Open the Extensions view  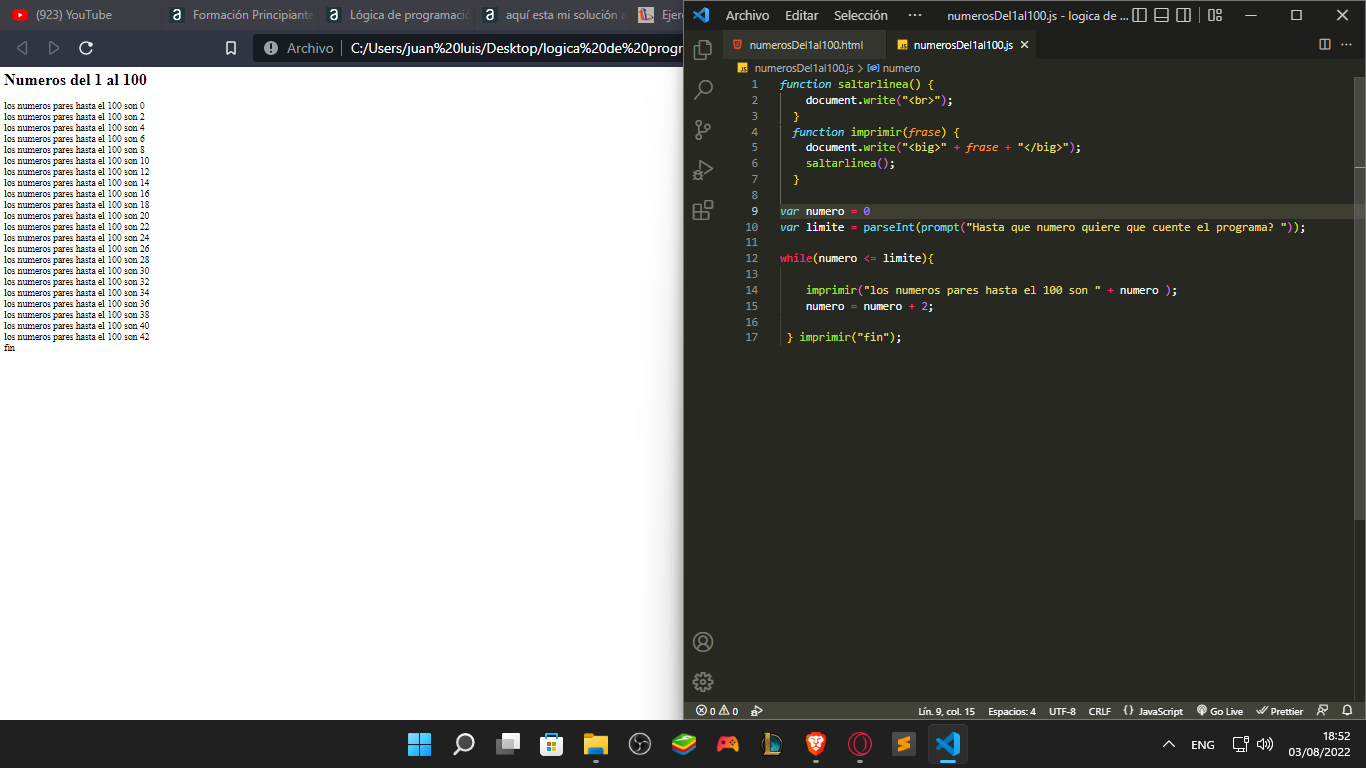[703, 210]
